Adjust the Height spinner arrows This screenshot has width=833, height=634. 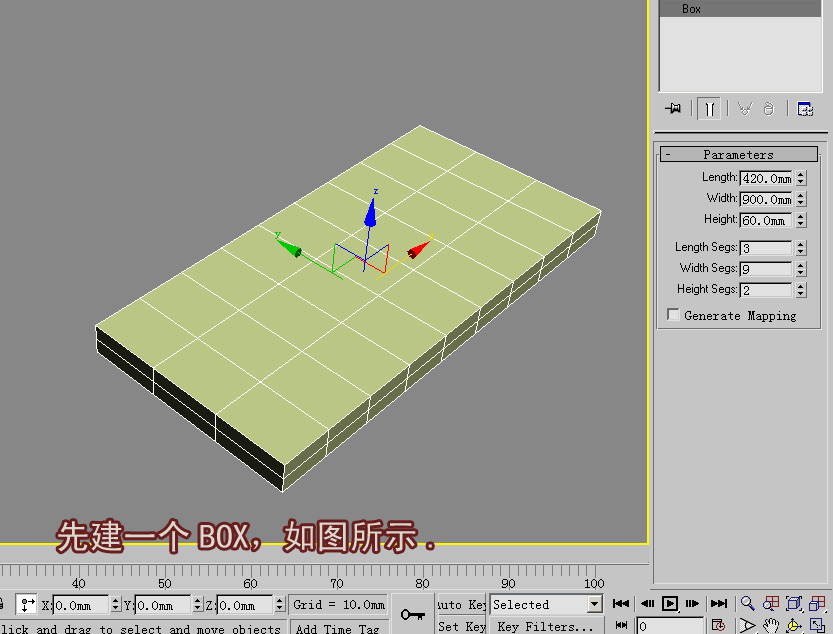point(801,220)
